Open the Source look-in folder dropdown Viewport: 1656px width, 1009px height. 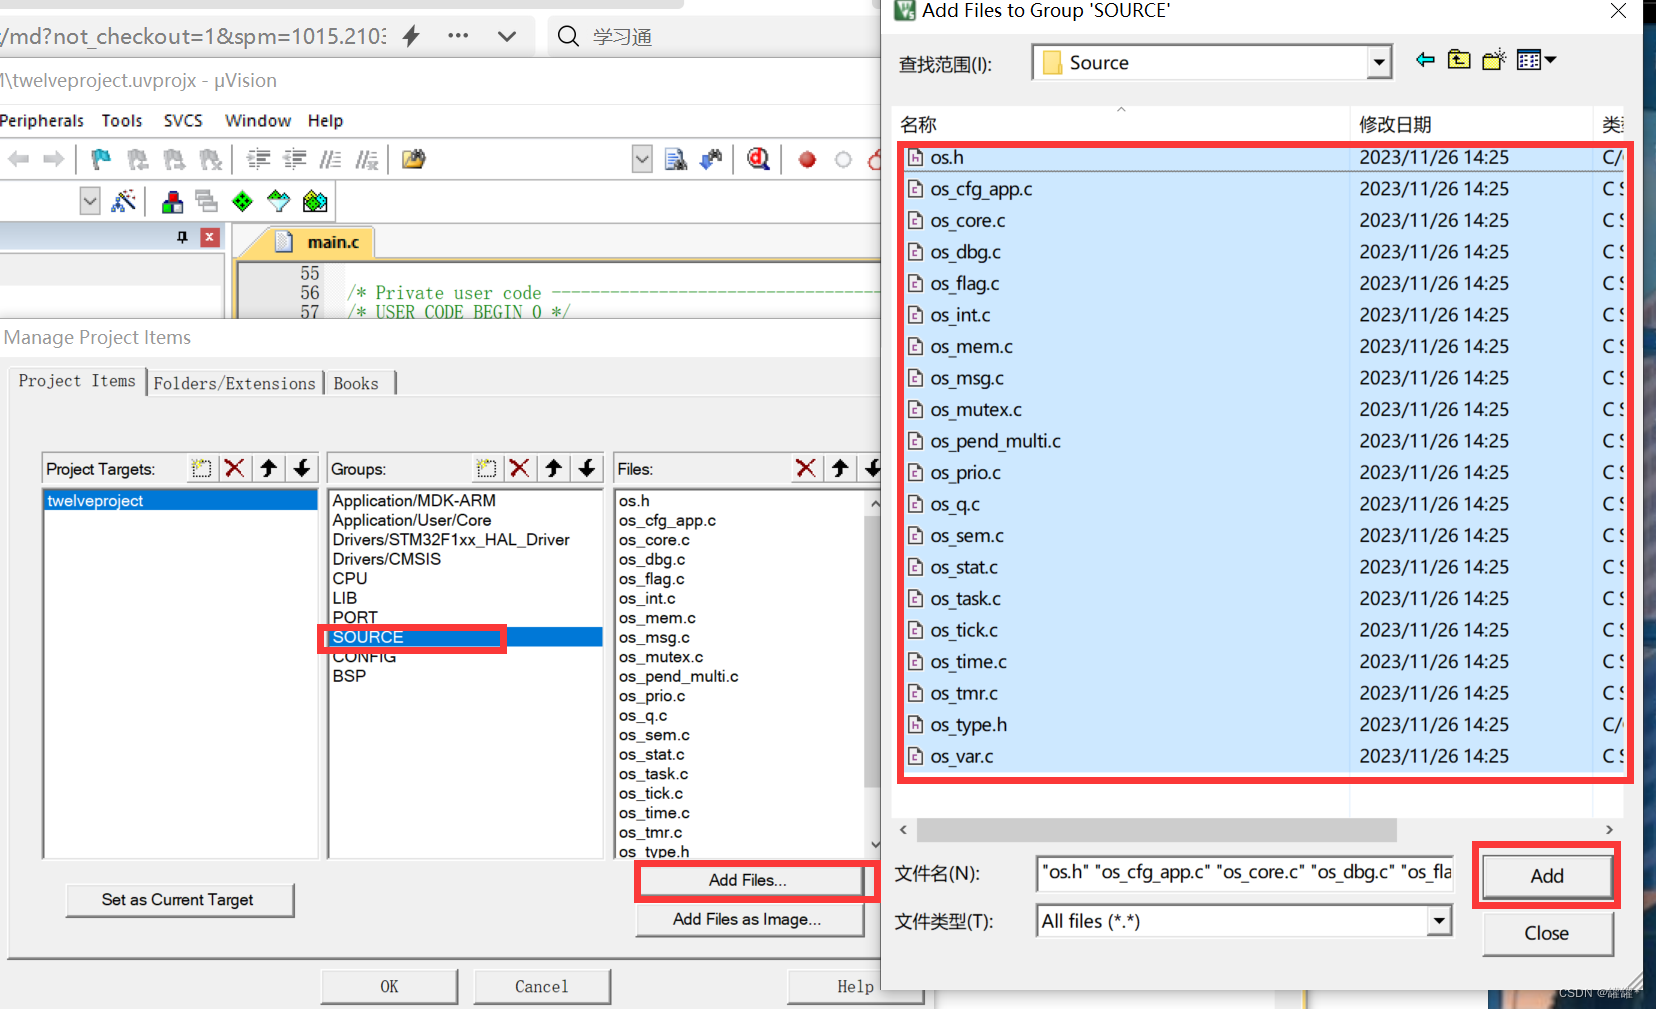(1379, 63)
